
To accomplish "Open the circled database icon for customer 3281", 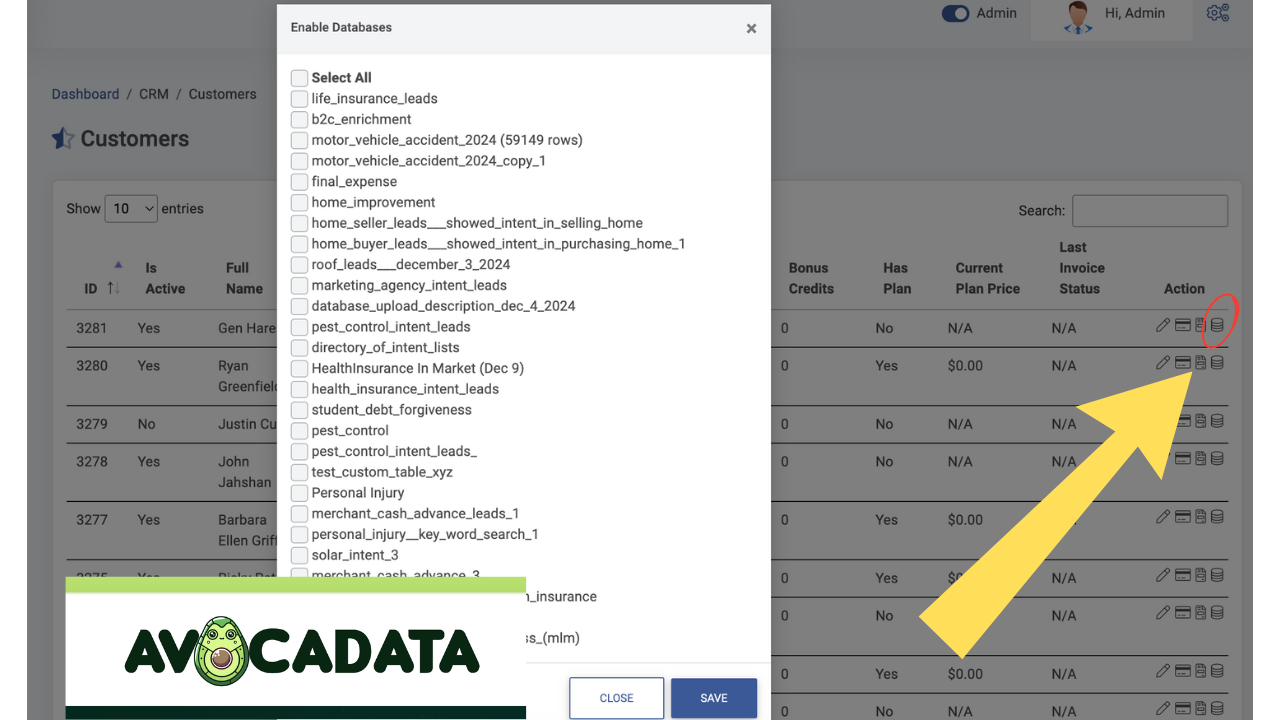I will click(x=1217, y=324).
